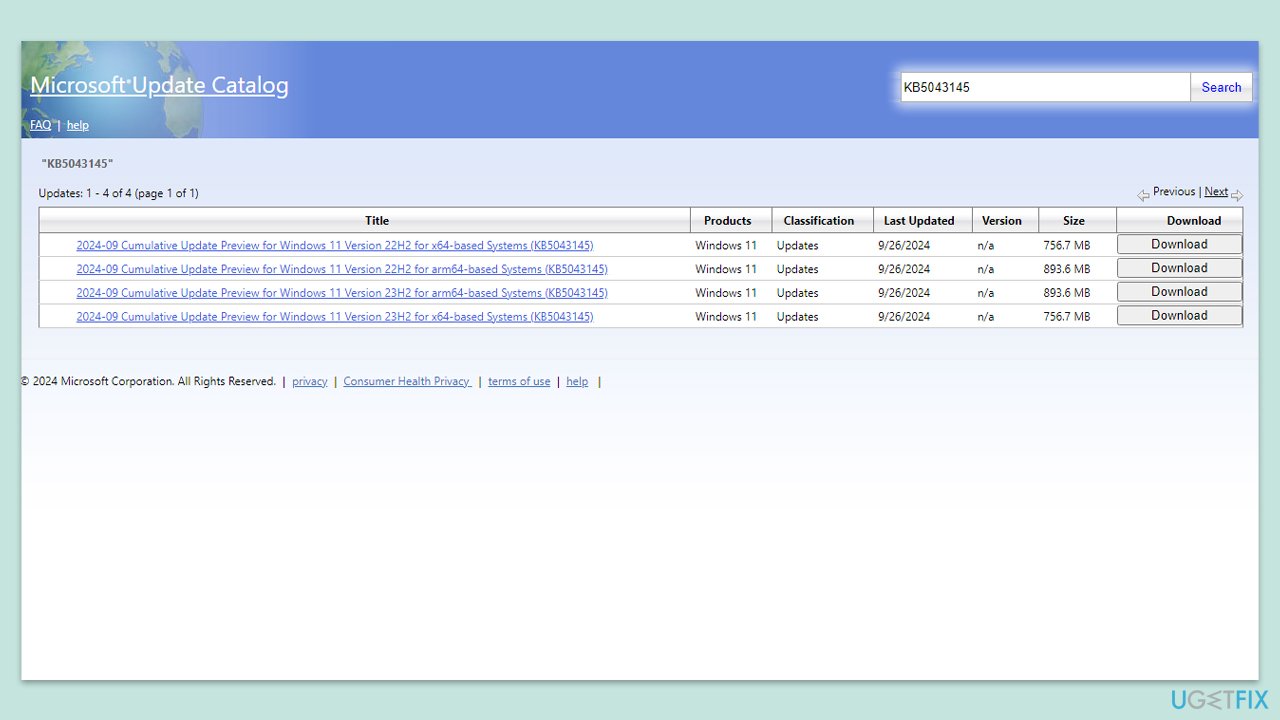This screenshot has width=1280, height=720.
Task: Open the Consumer Health Privacy link
Action: coord(406,382)
